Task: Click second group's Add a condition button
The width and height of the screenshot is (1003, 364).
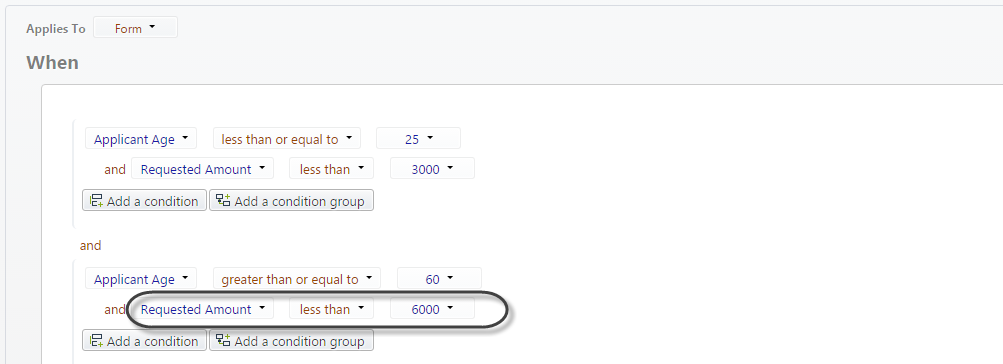Action: click(x=145, y=340)
